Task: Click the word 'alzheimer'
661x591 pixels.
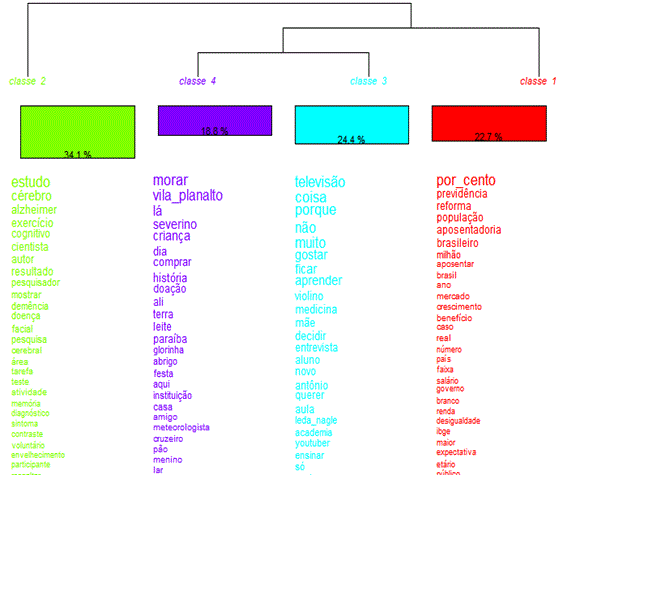Action: (x=34, y=211)
